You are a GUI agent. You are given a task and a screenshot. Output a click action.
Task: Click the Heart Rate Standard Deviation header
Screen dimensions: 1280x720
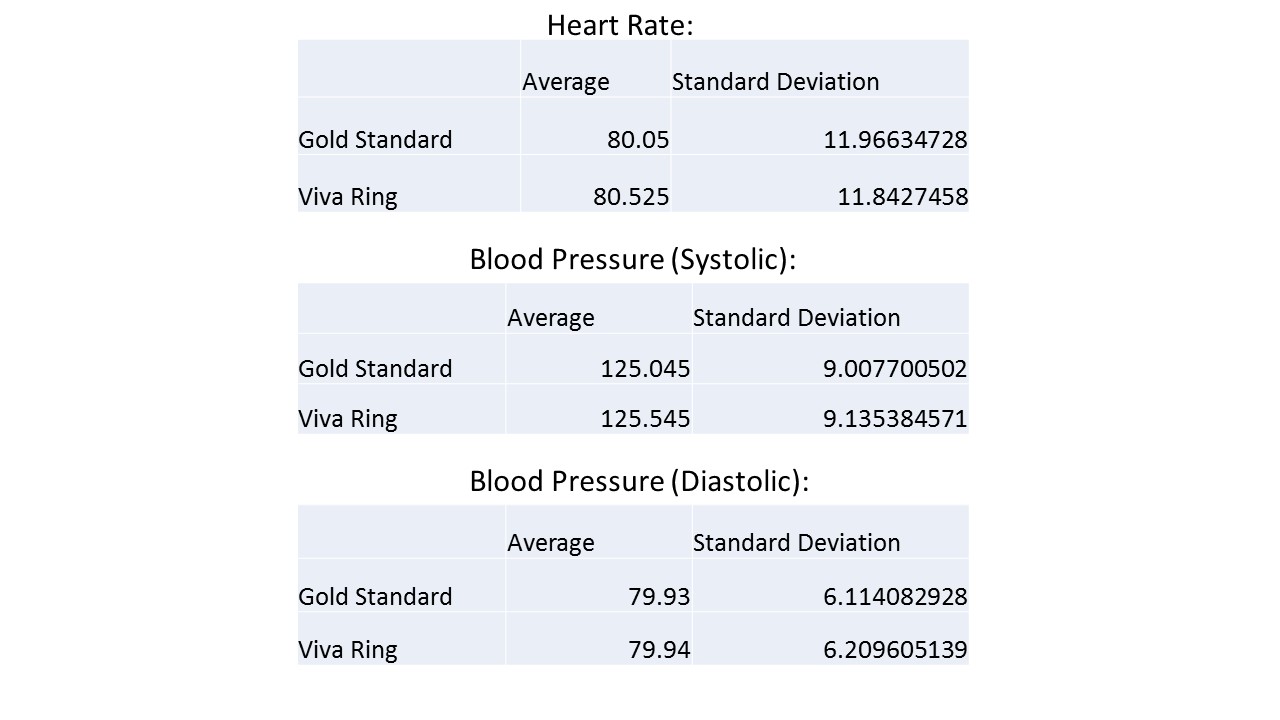[x=775, y=82]
